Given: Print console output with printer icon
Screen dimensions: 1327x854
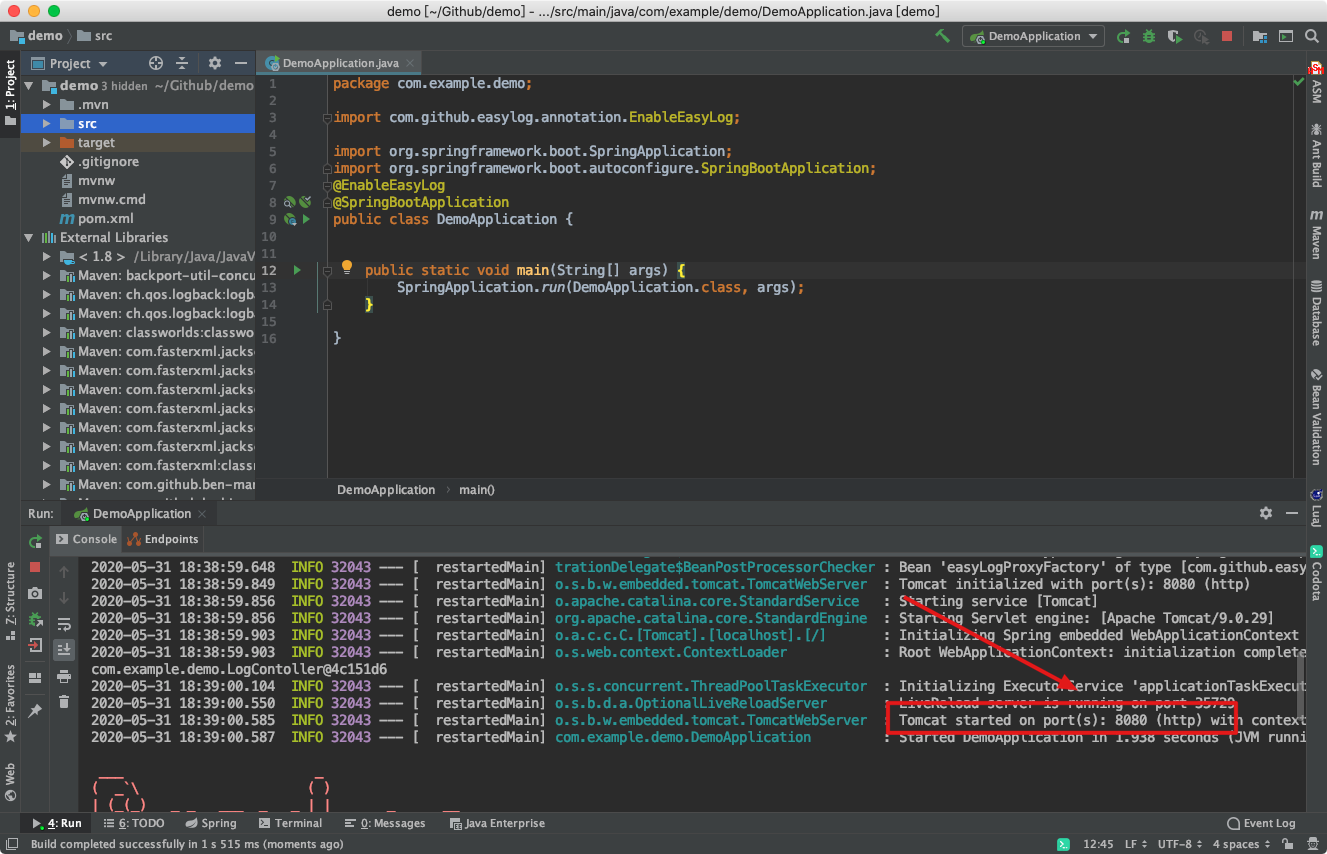Looking at the screenshot, I should (64, 676).
